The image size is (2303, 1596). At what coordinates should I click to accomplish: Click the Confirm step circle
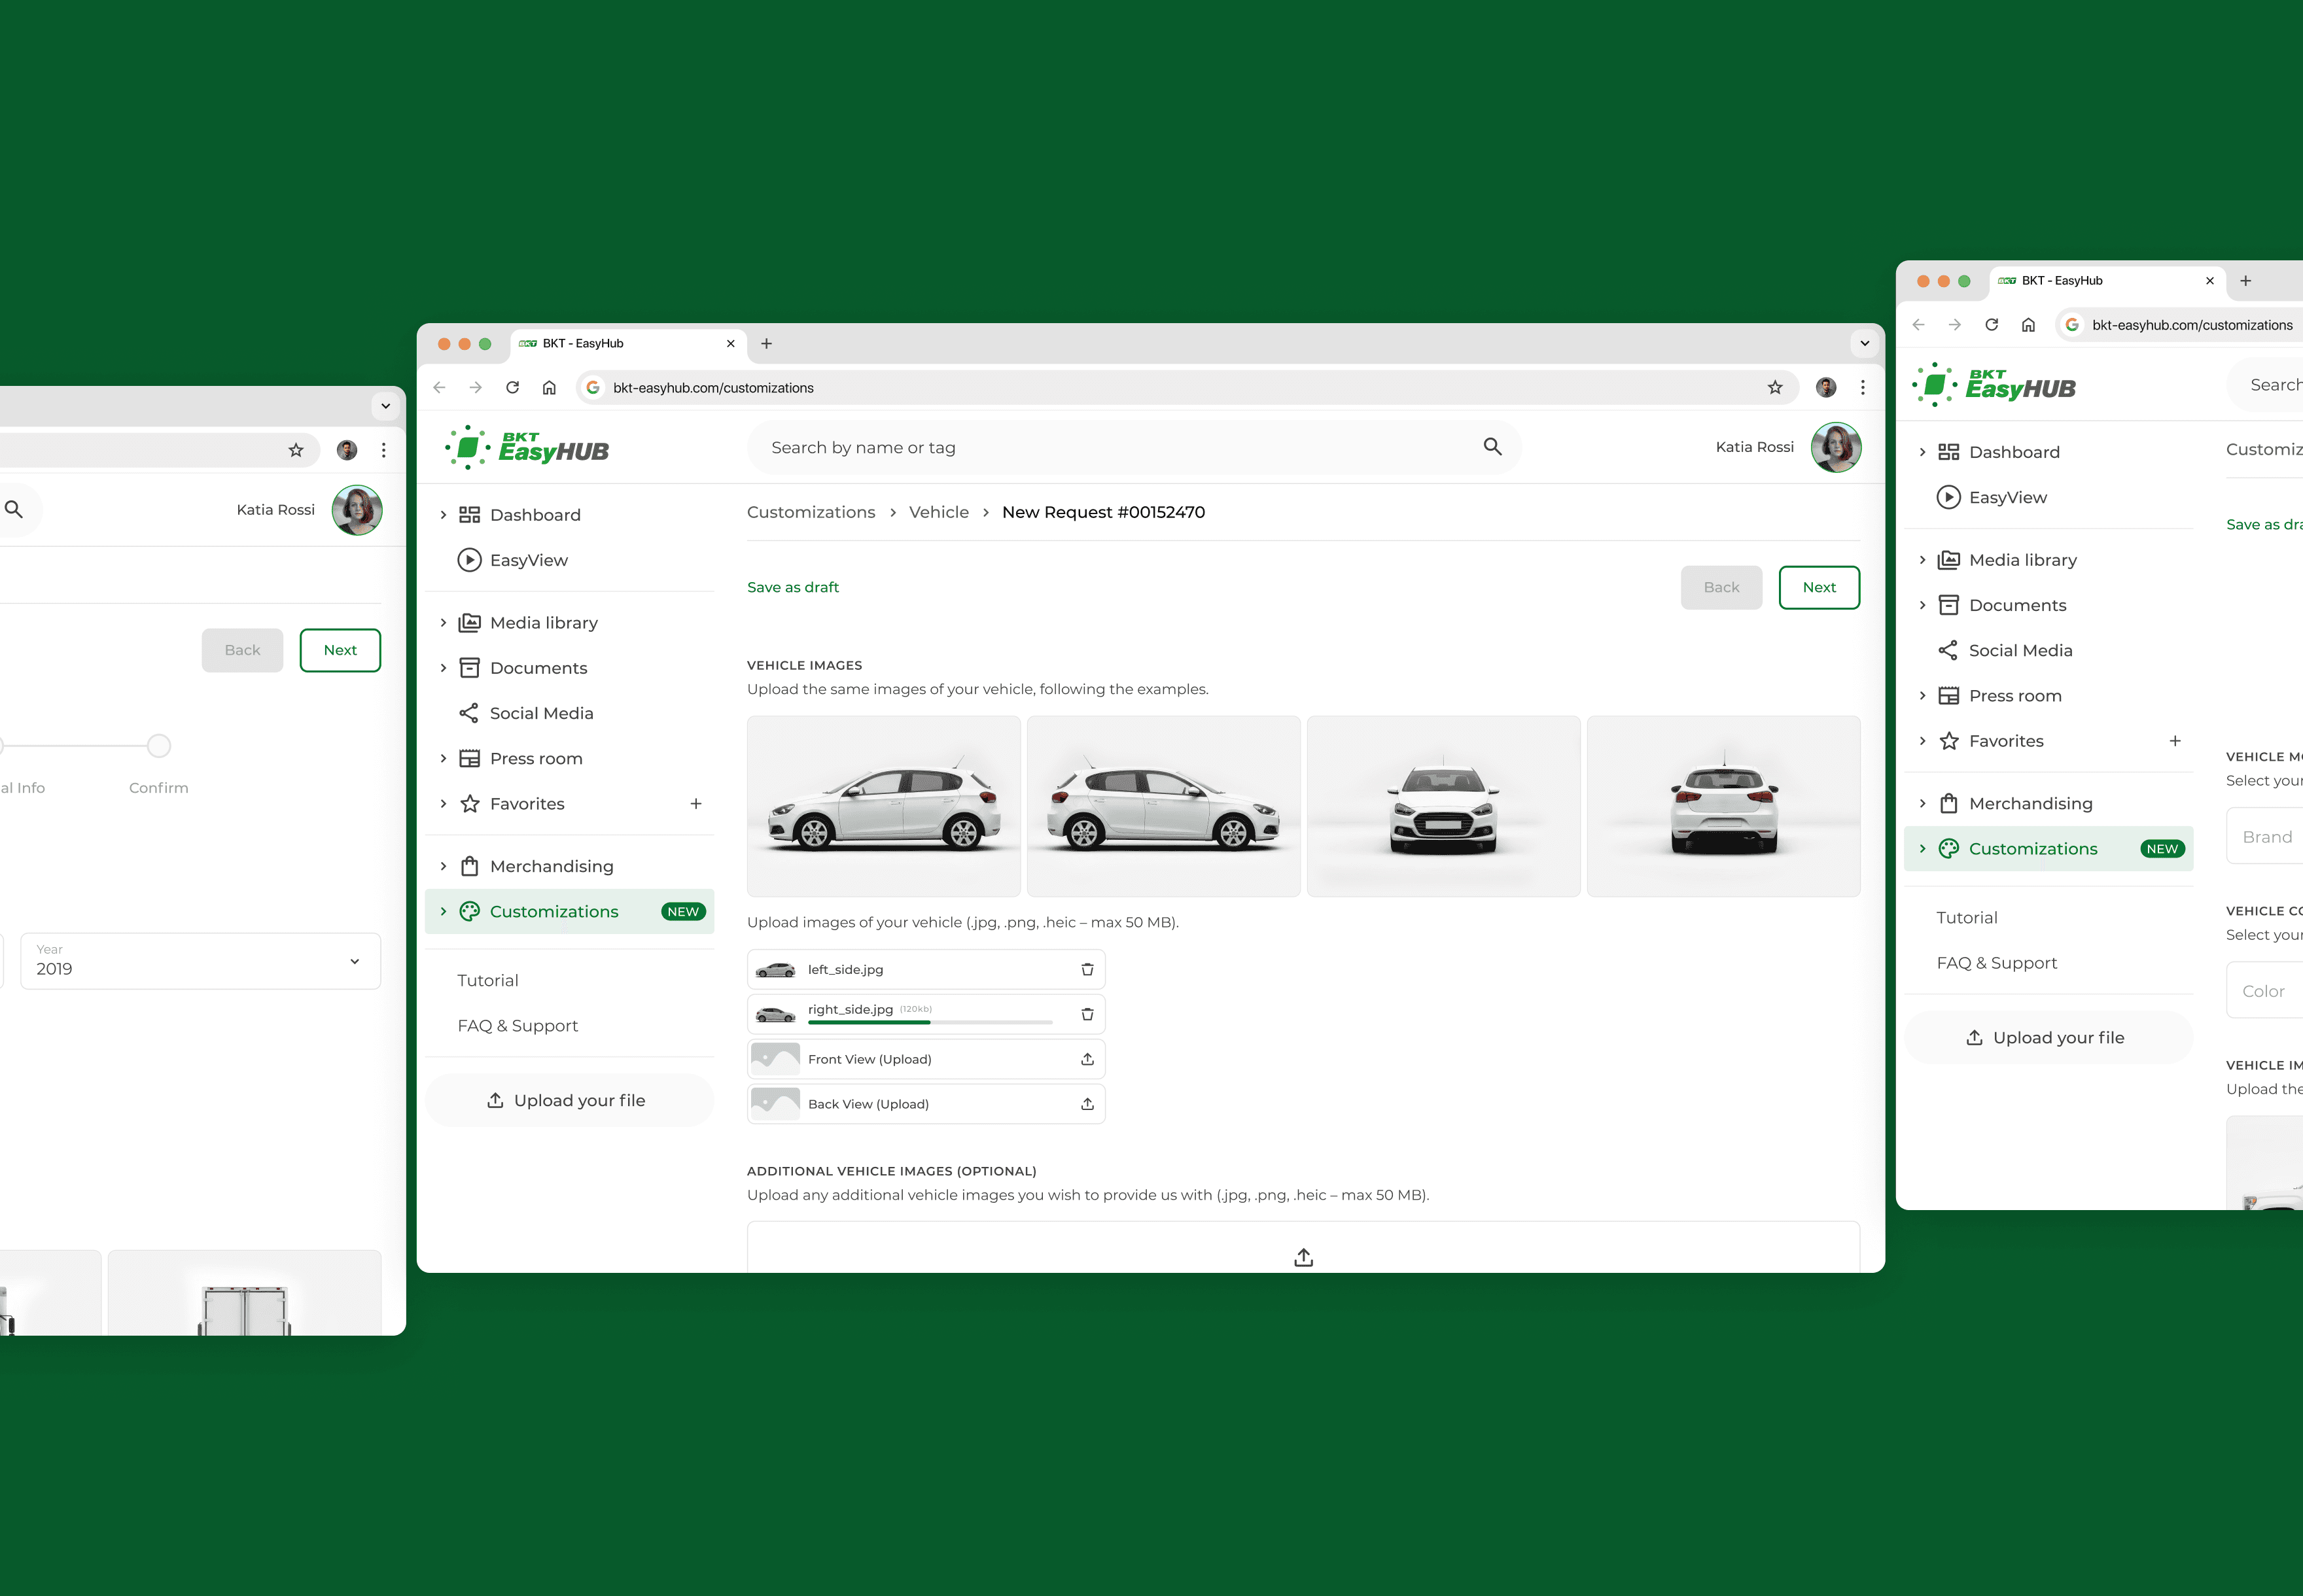[159, 746]
